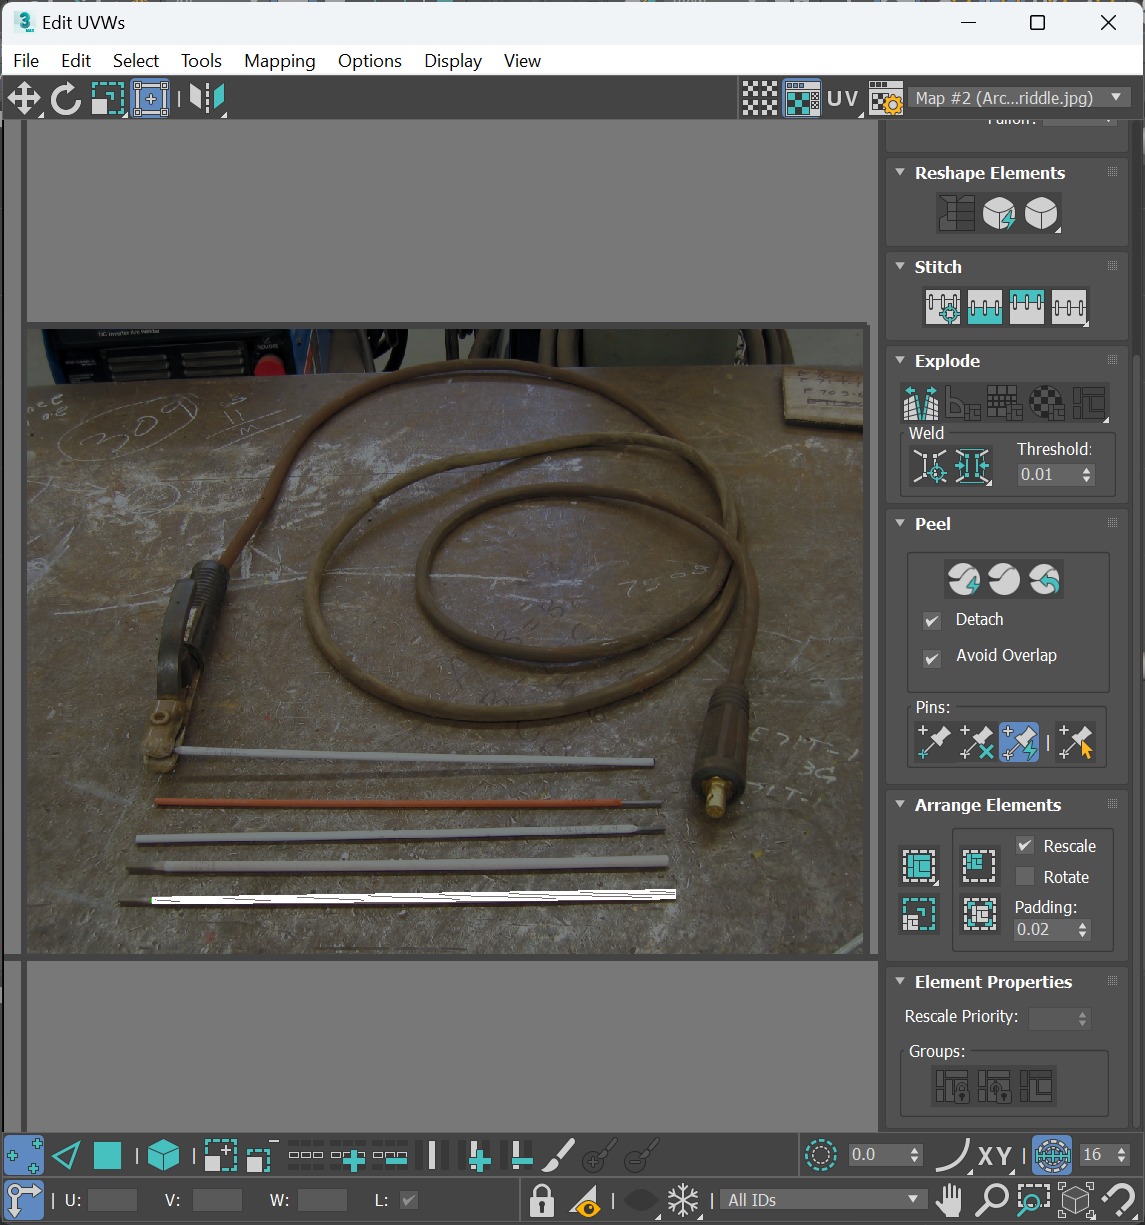1145x1225 pixels.
Task: Click Pack Custom icon in Arrange Elements
Action: point(919,866)
